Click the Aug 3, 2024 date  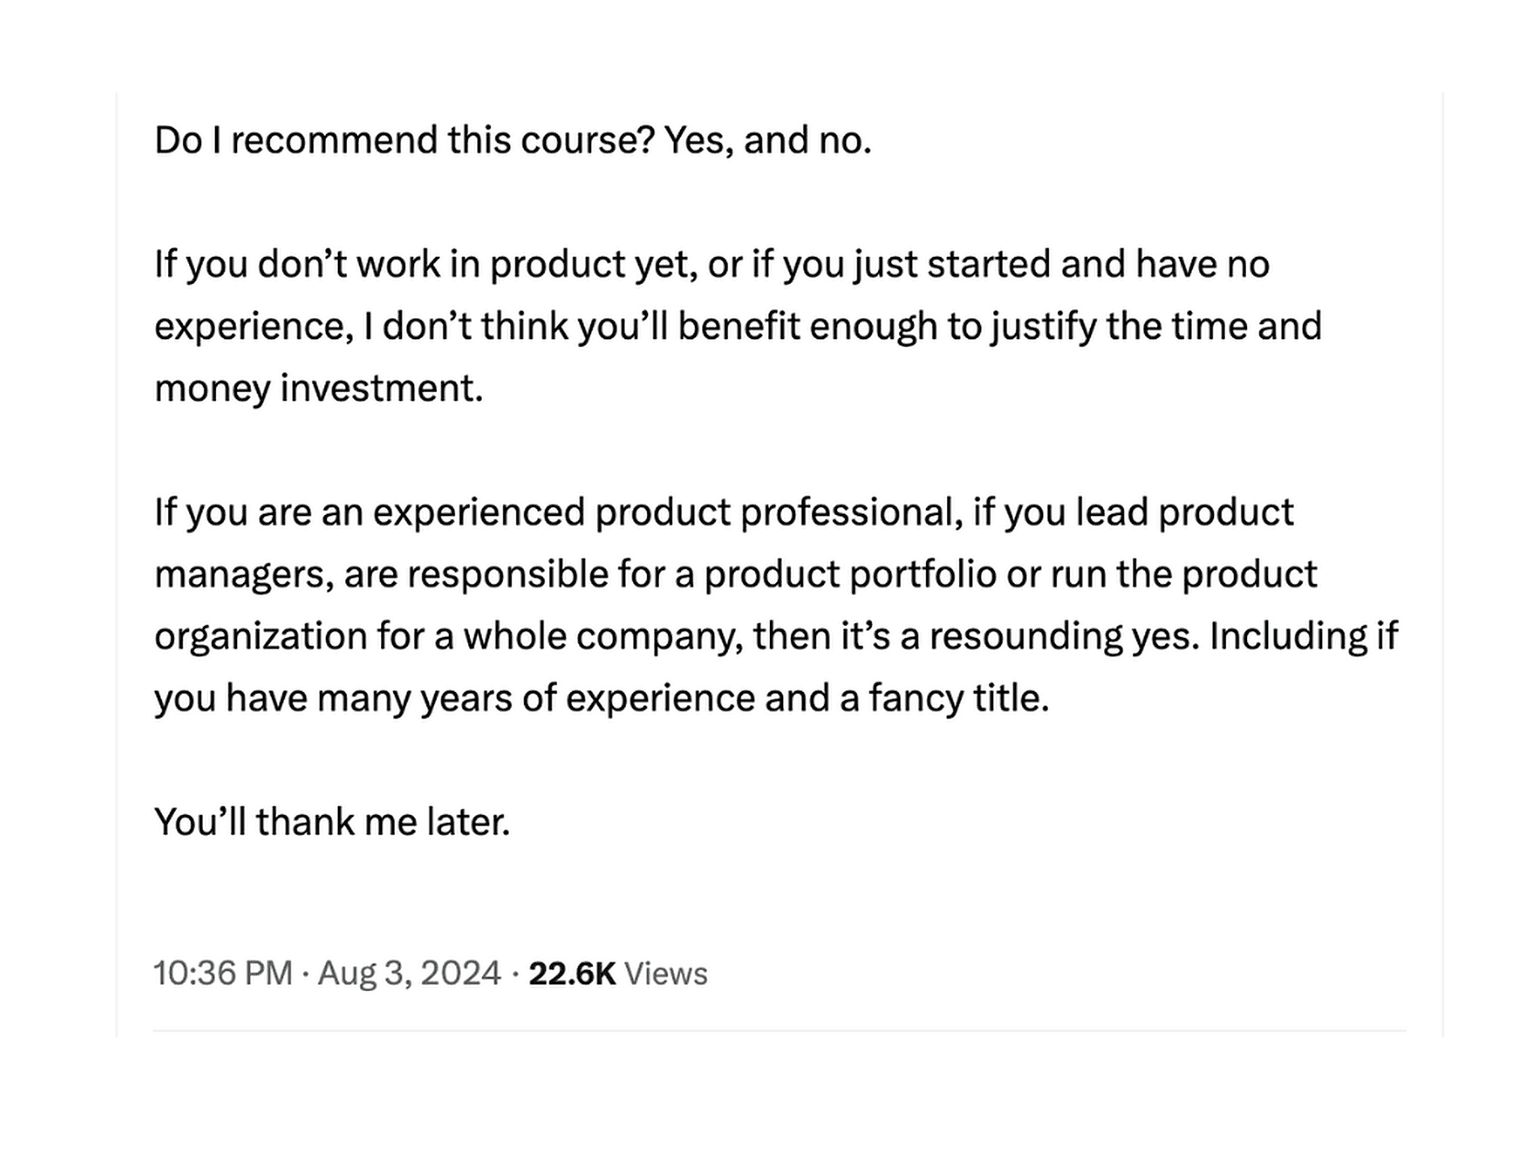click(x=409, y=974)
